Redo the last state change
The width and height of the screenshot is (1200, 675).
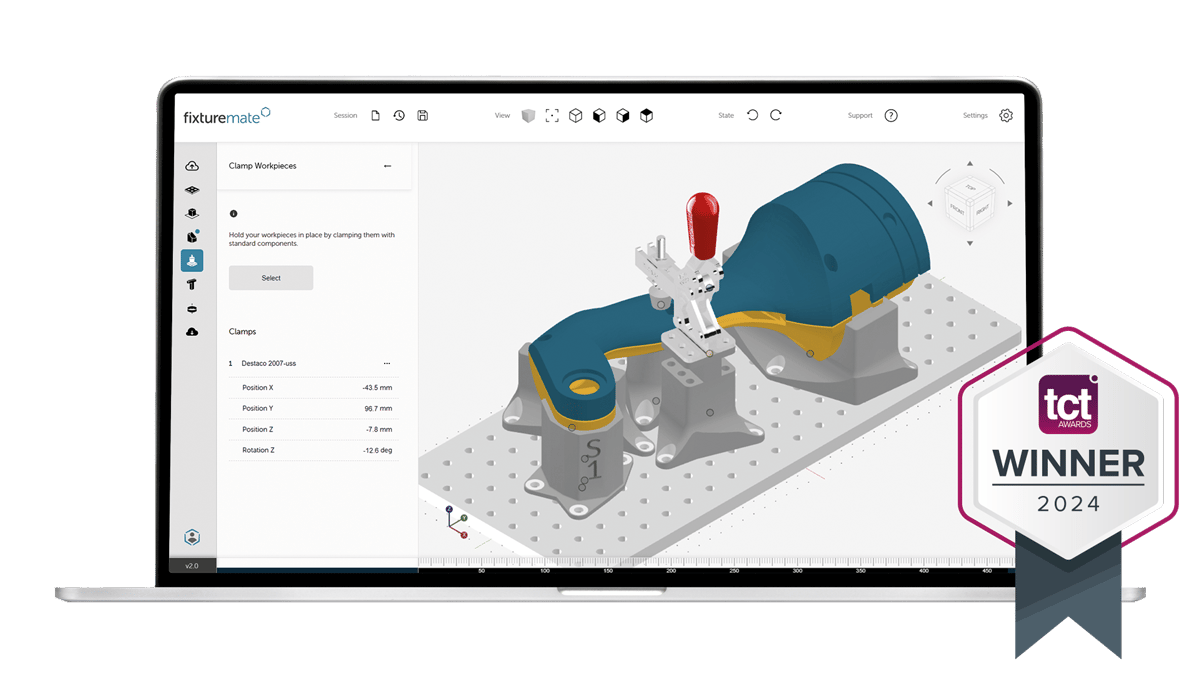coord(776,116)
